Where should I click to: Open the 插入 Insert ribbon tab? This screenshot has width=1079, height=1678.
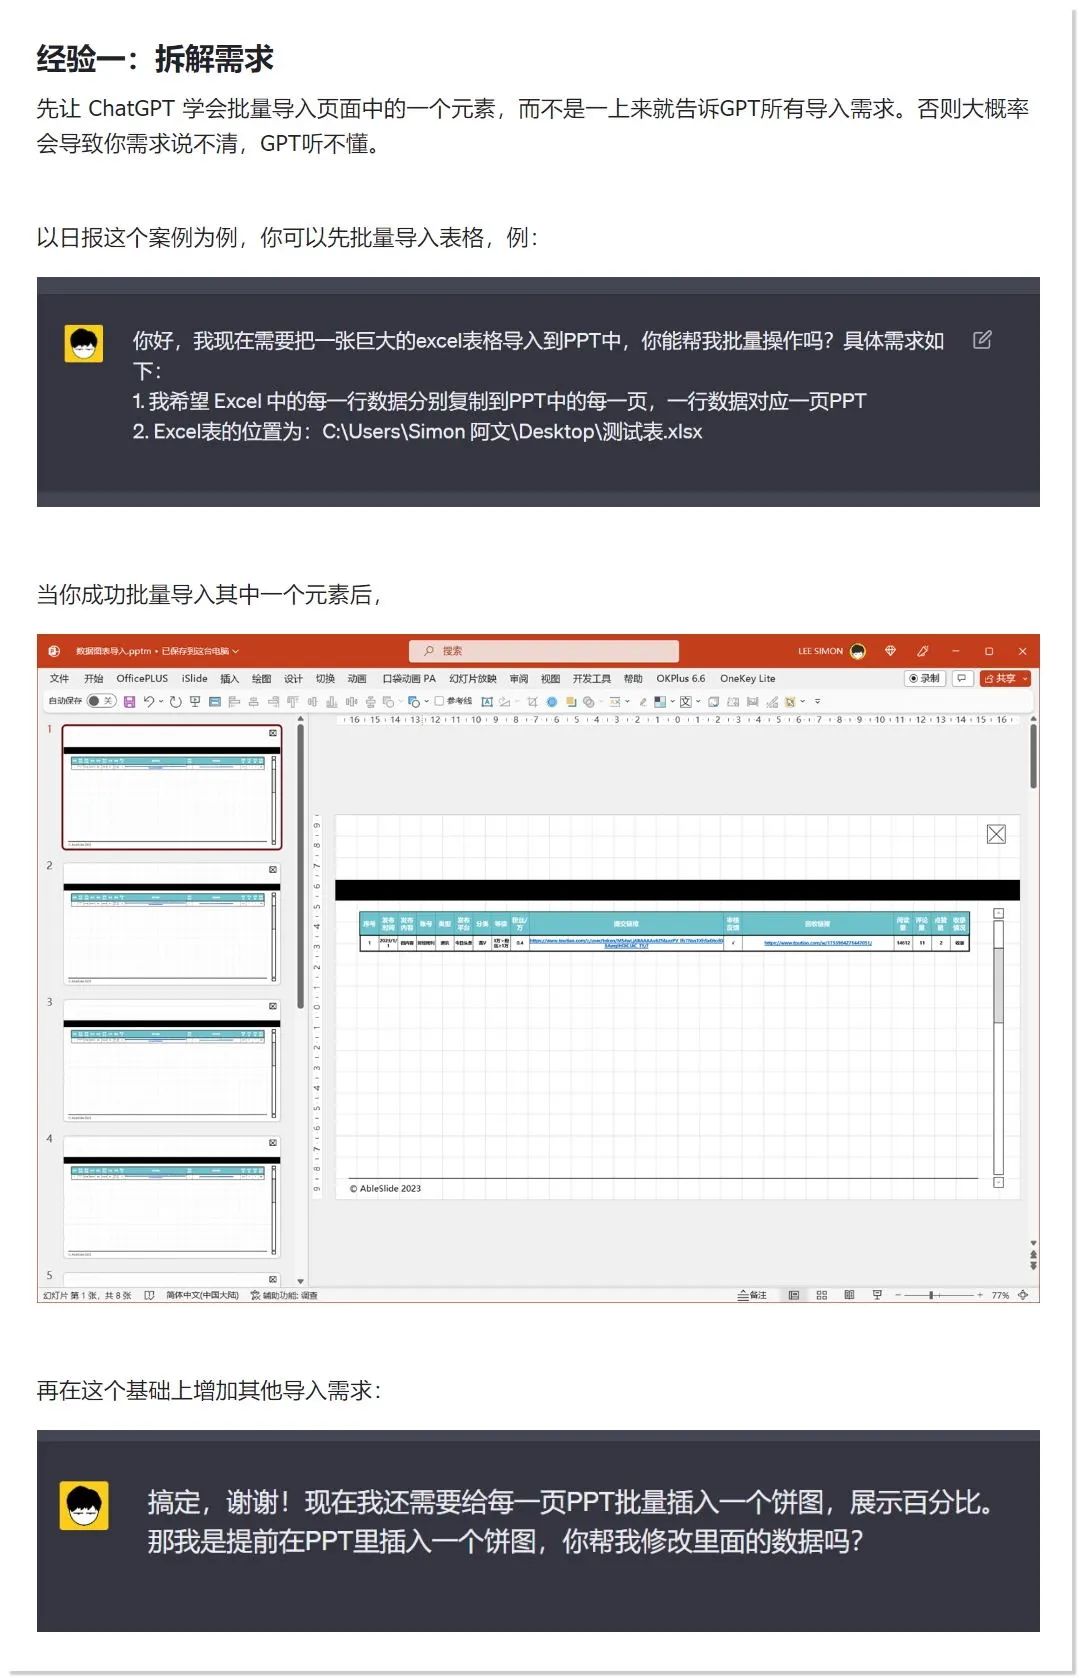(x=229, y=679)
